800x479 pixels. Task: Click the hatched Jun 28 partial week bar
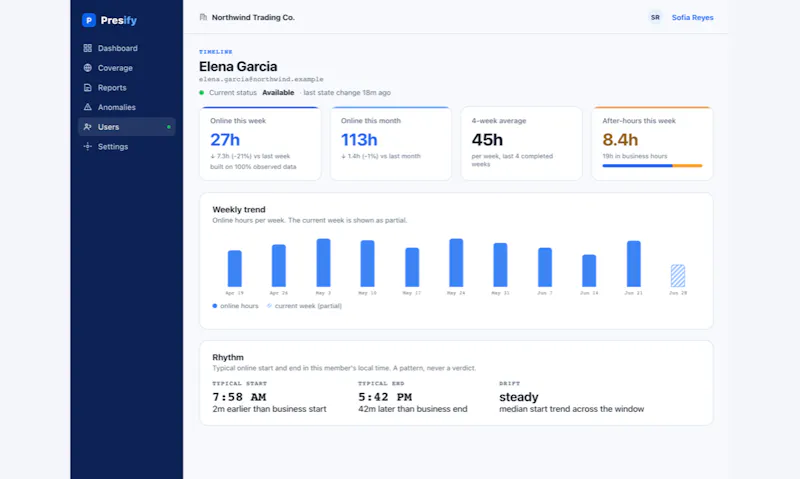pos(678,275)
